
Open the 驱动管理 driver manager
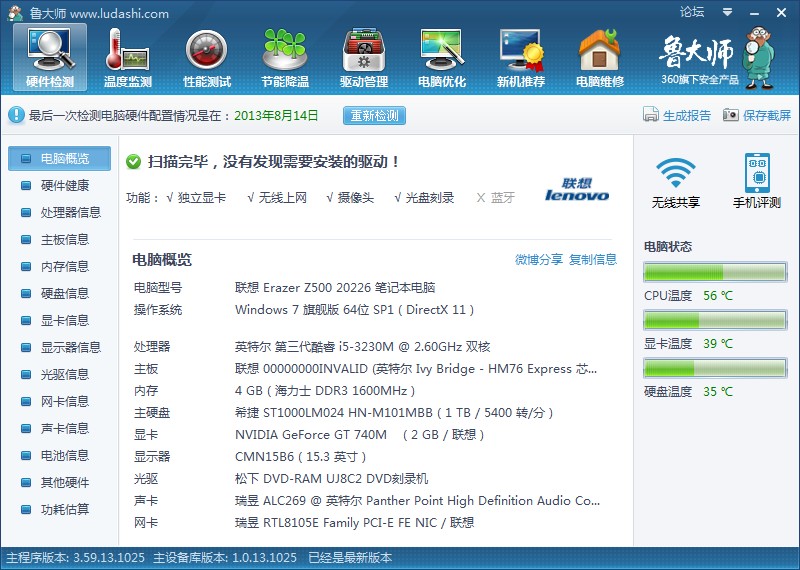point(364,58)
